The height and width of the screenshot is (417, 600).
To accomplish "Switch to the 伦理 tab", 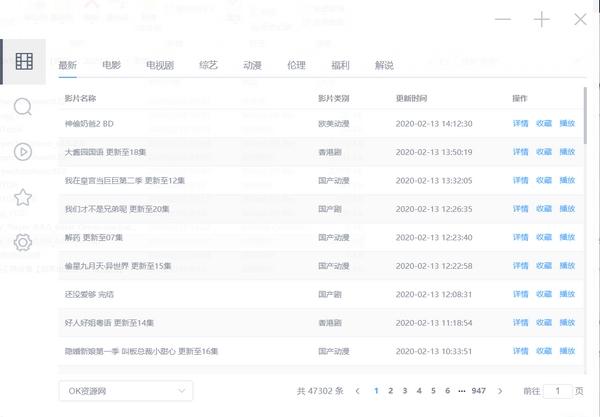I will [x=297, y=65].
